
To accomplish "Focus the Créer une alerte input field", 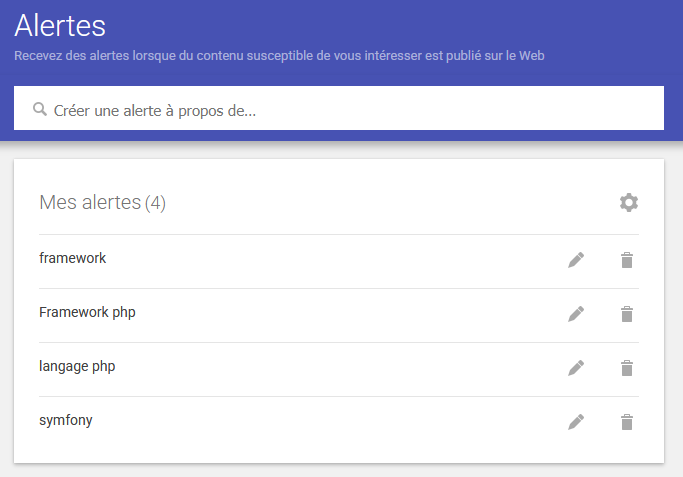I will [339, 108].
